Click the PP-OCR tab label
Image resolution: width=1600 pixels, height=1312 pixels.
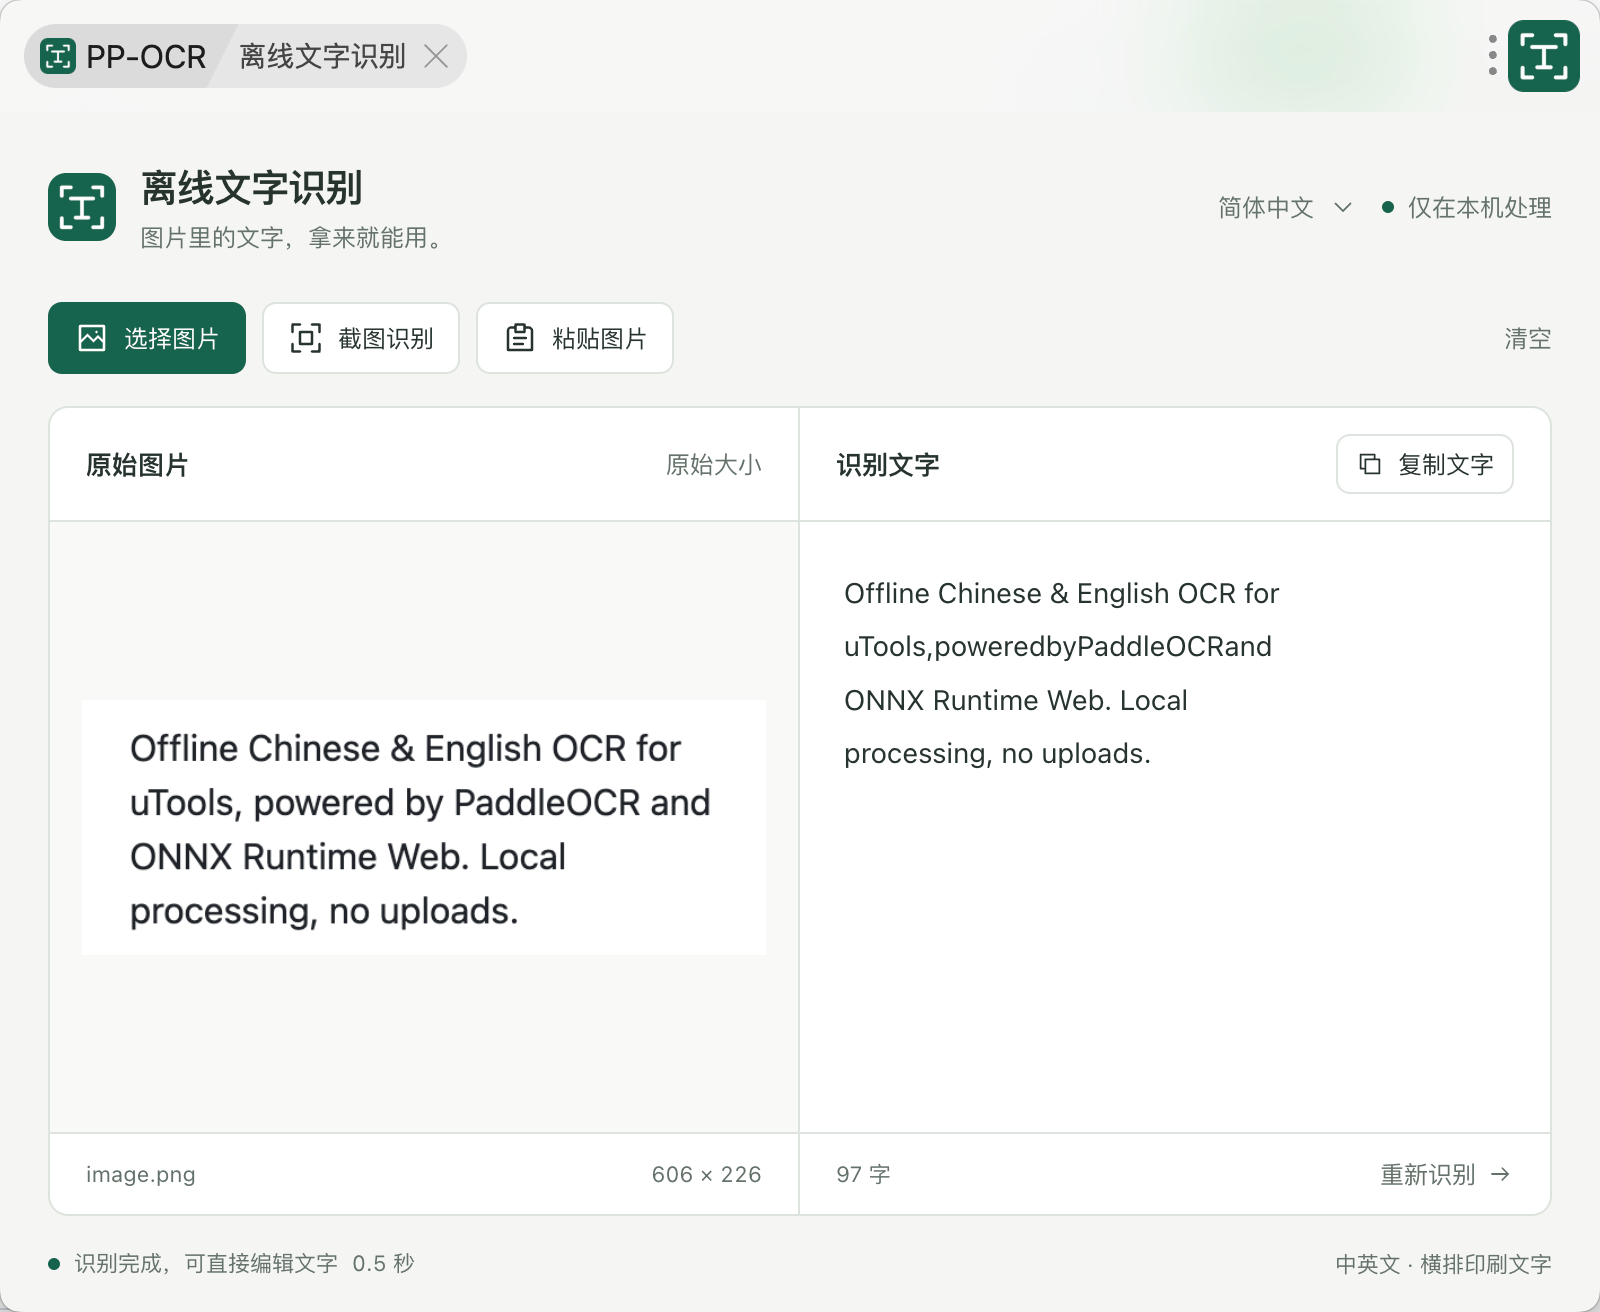coord(146,56)
